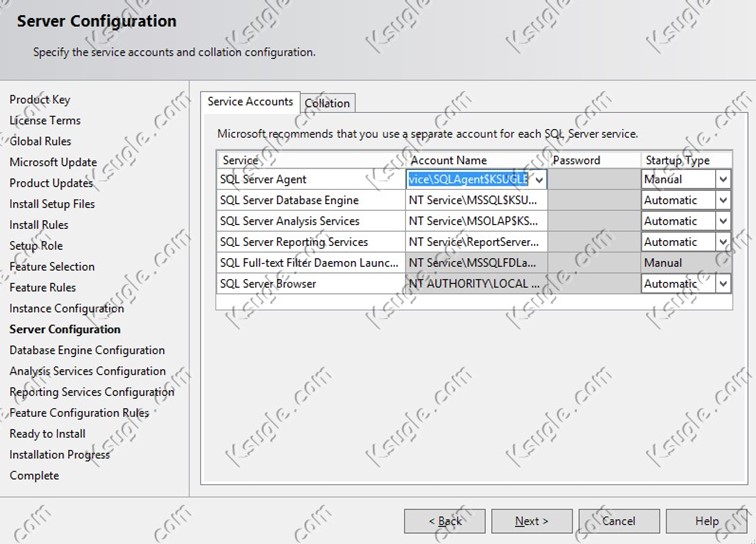
Task: Select the Service Accounts tab
Action: 250,102
